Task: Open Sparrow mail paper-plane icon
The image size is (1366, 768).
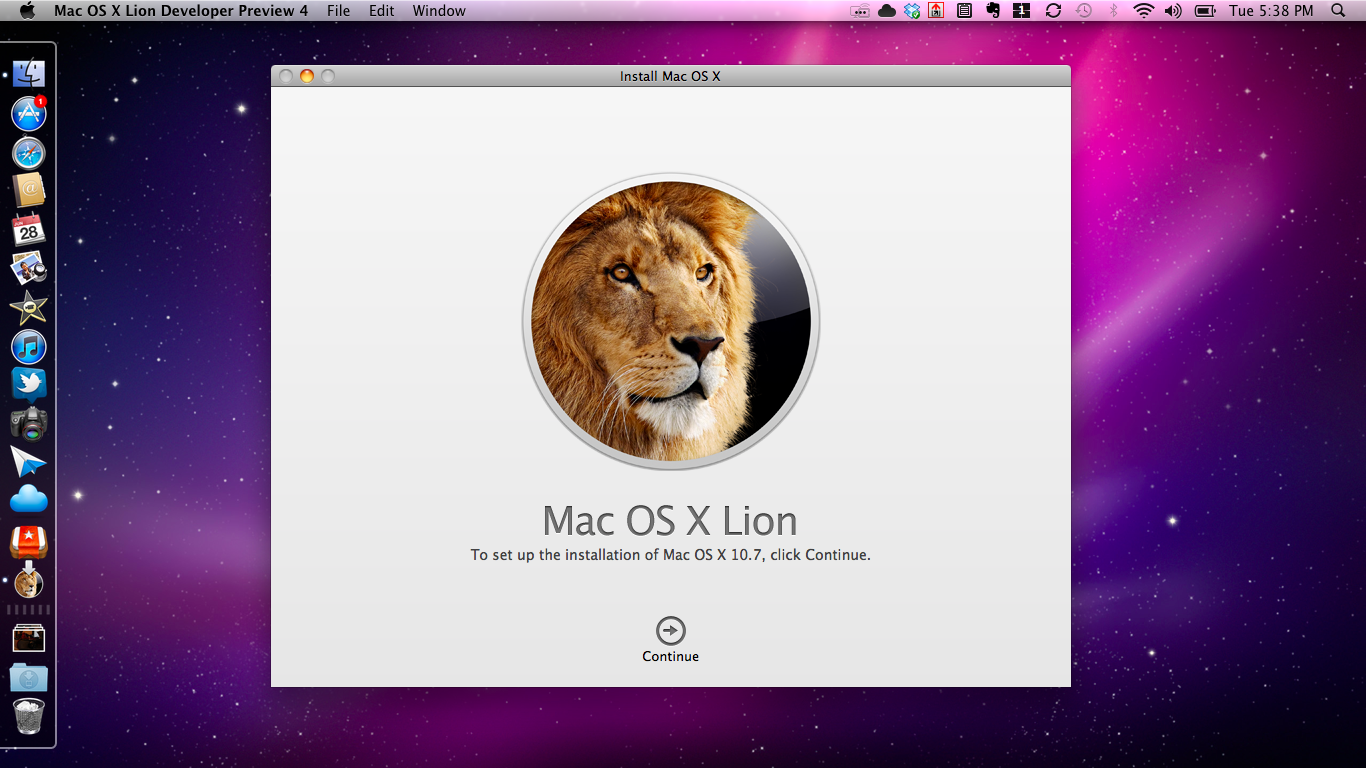Action: point(29,462)
